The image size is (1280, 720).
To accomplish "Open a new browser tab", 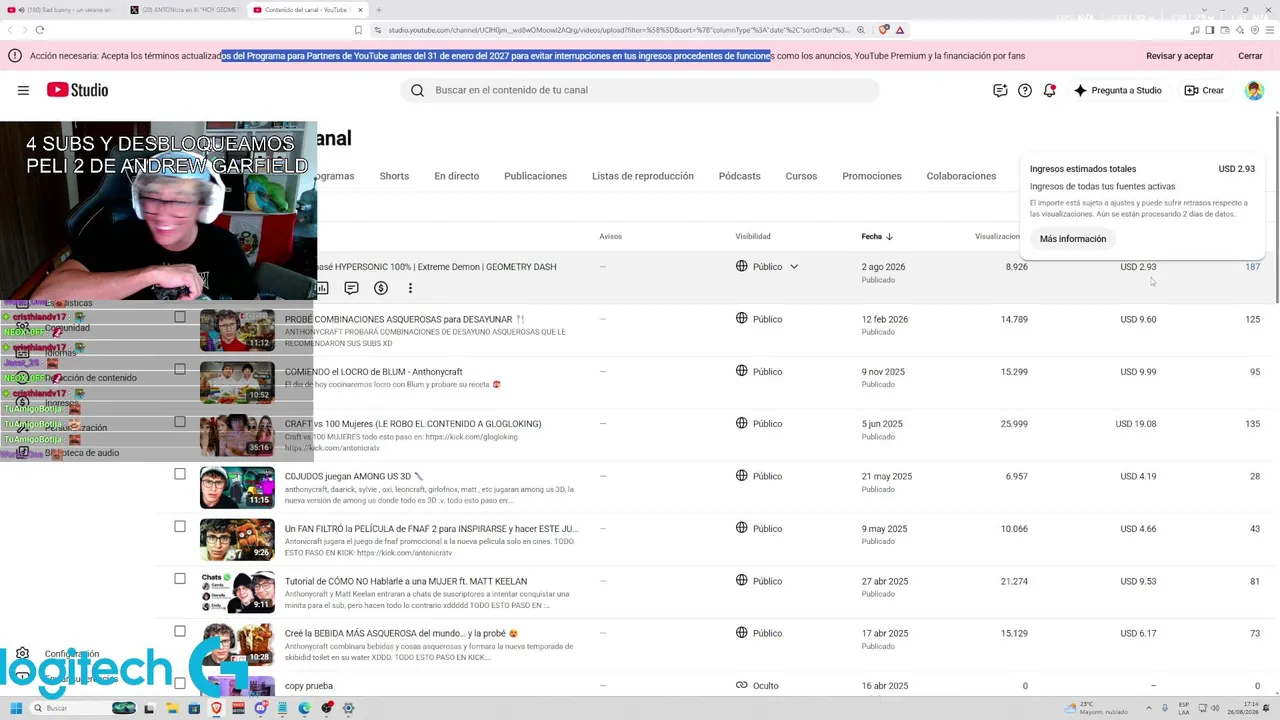I will 378,10.
